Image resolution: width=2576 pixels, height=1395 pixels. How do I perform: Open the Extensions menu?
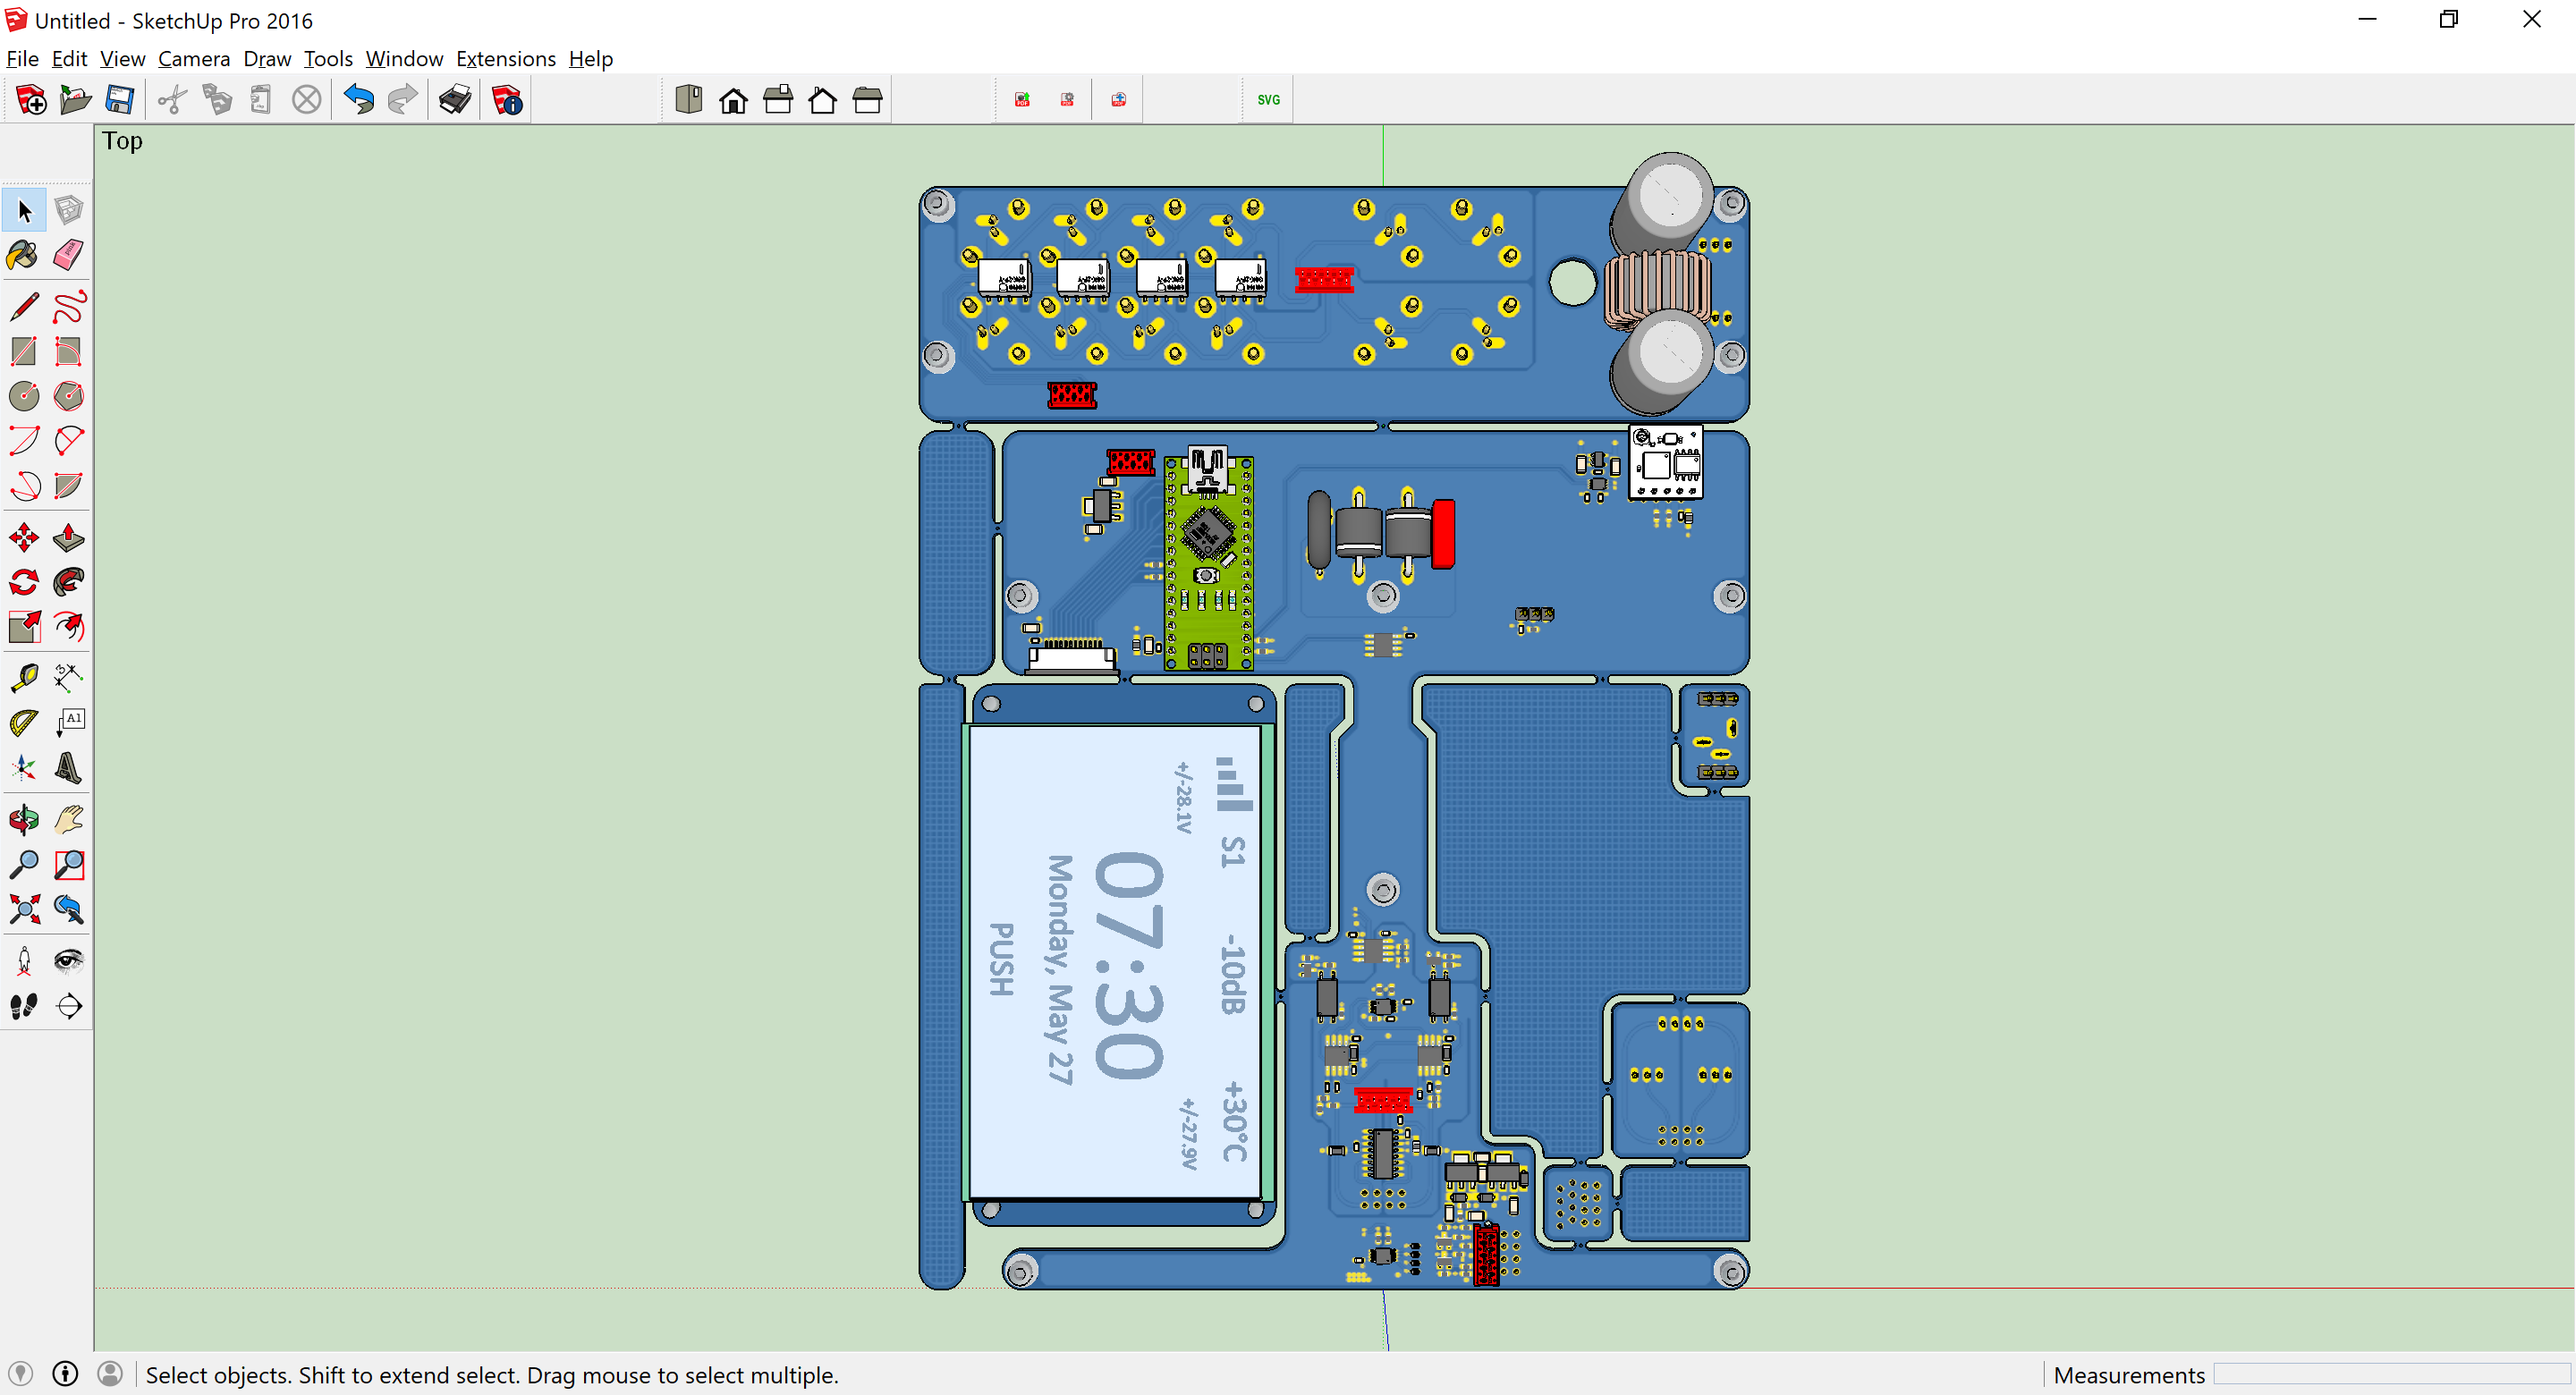[x=506, y=59]
